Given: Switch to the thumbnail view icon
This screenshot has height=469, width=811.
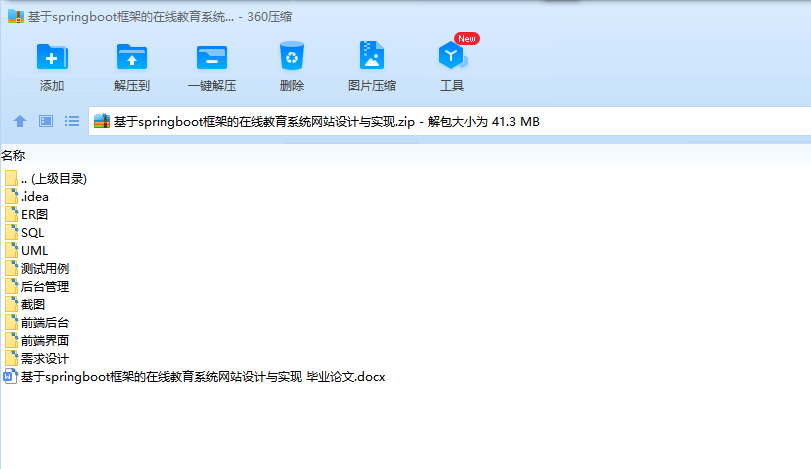Looking at the screenshot, I should click(x=46, y=122).
